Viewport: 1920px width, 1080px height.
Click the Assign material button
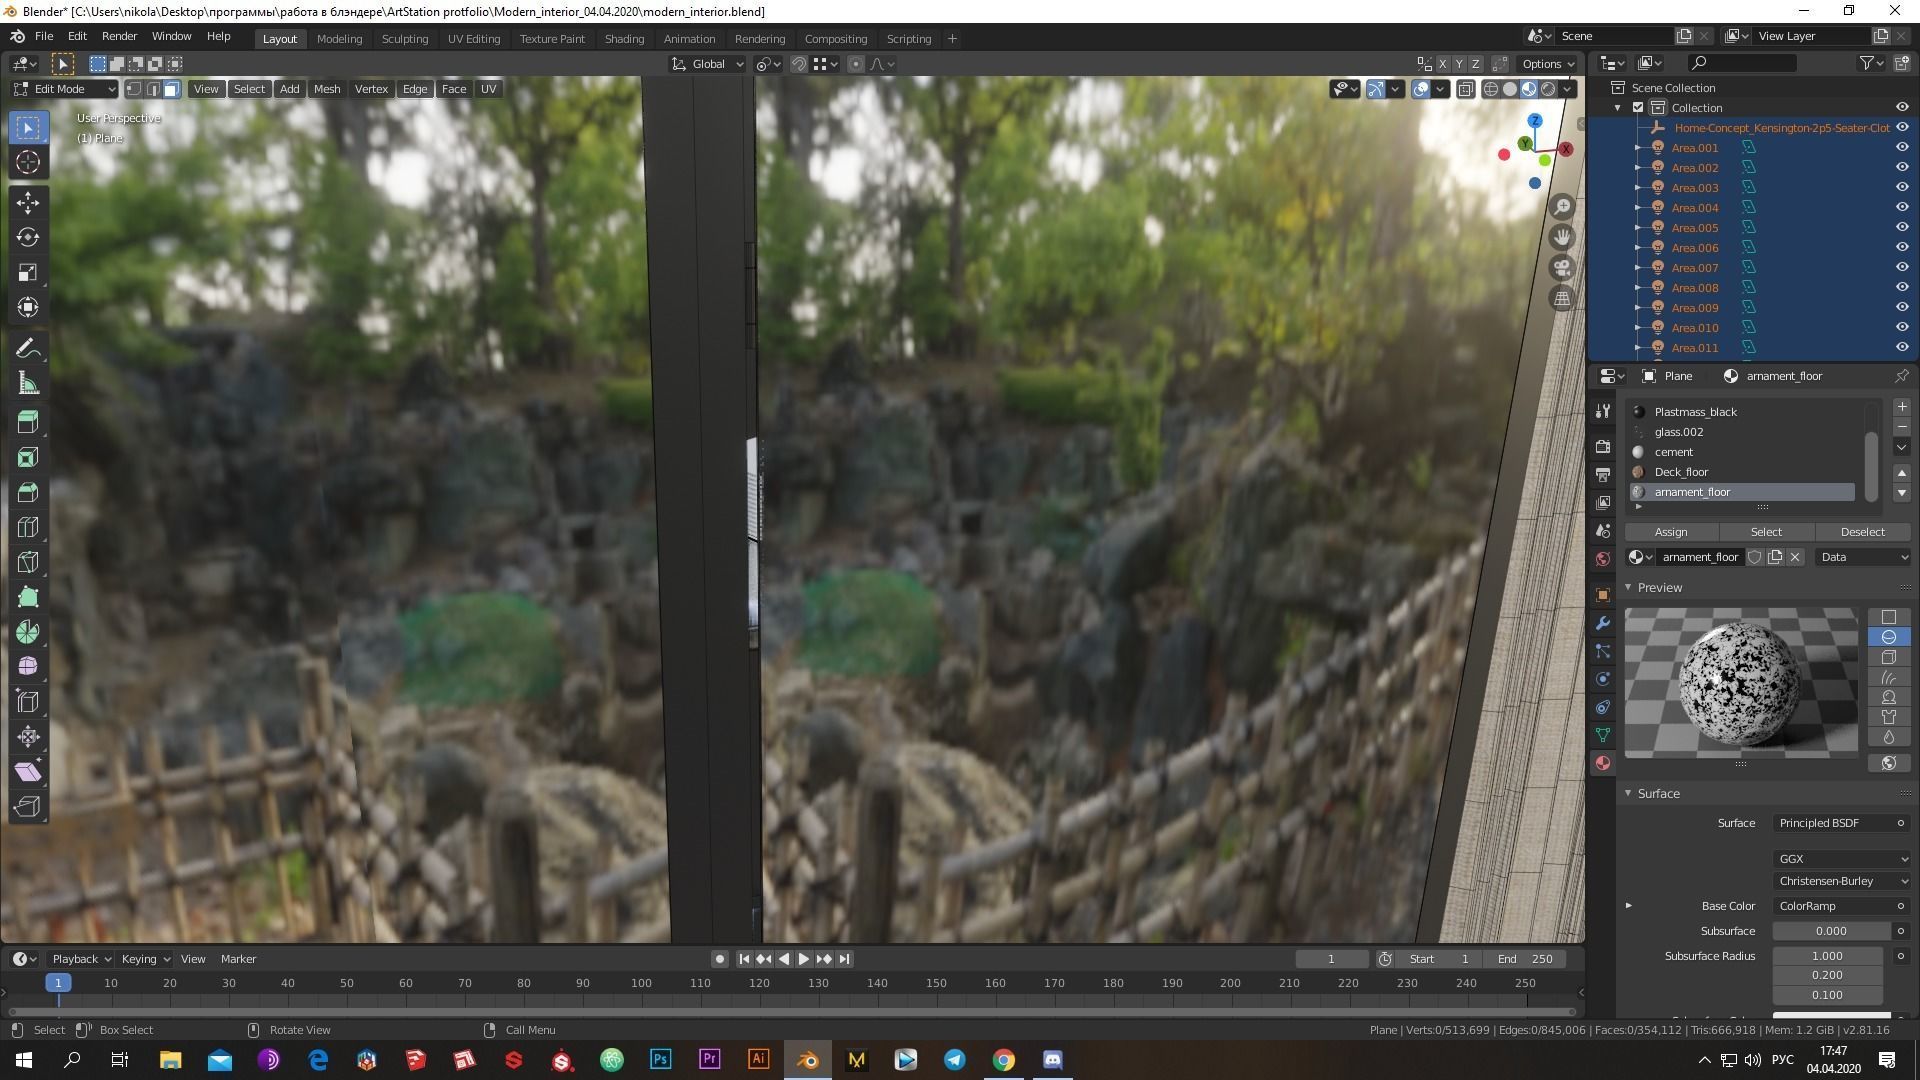[x=1670, y=532]
